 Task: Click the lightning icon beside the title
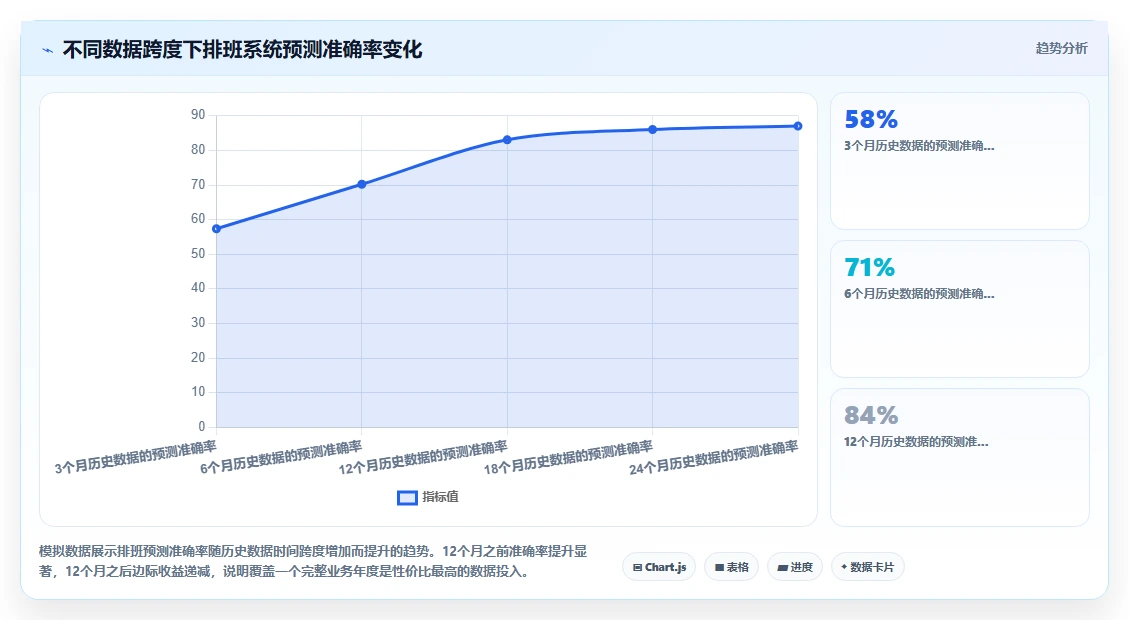point(48,50)
